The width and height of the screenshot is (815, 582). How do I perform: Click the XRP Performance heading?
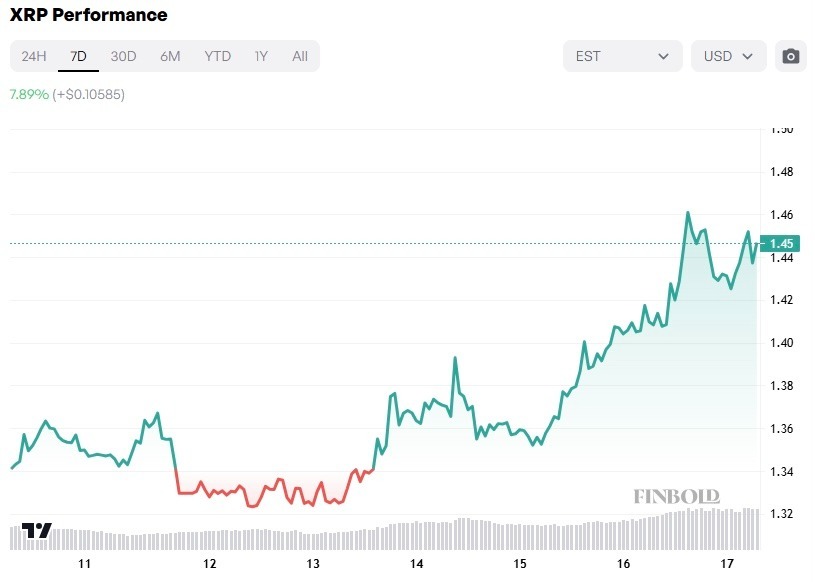[x=89, y=15]
